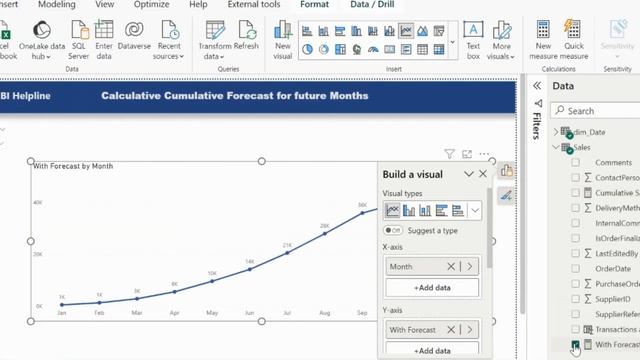Expand the With Forecast field options arrow
640x360 pixels.
pos(470,330)
